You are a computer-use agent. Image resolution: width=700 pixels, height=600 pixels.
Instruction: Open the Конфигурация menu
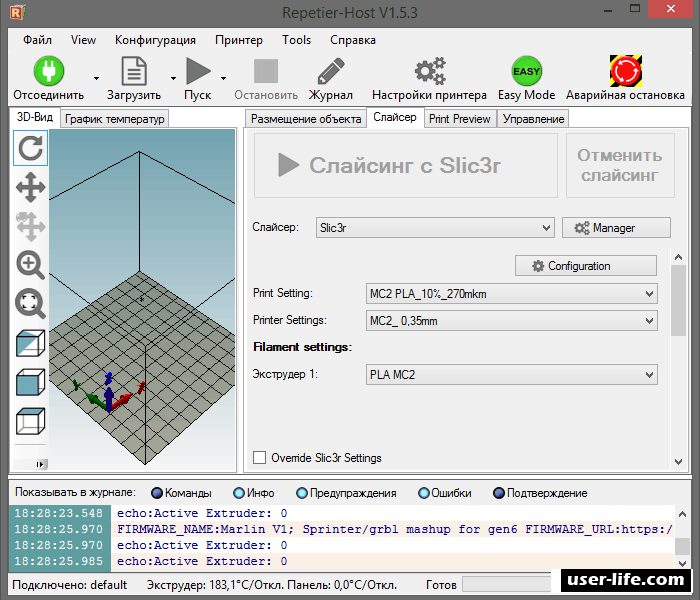[x=155, y=40]
